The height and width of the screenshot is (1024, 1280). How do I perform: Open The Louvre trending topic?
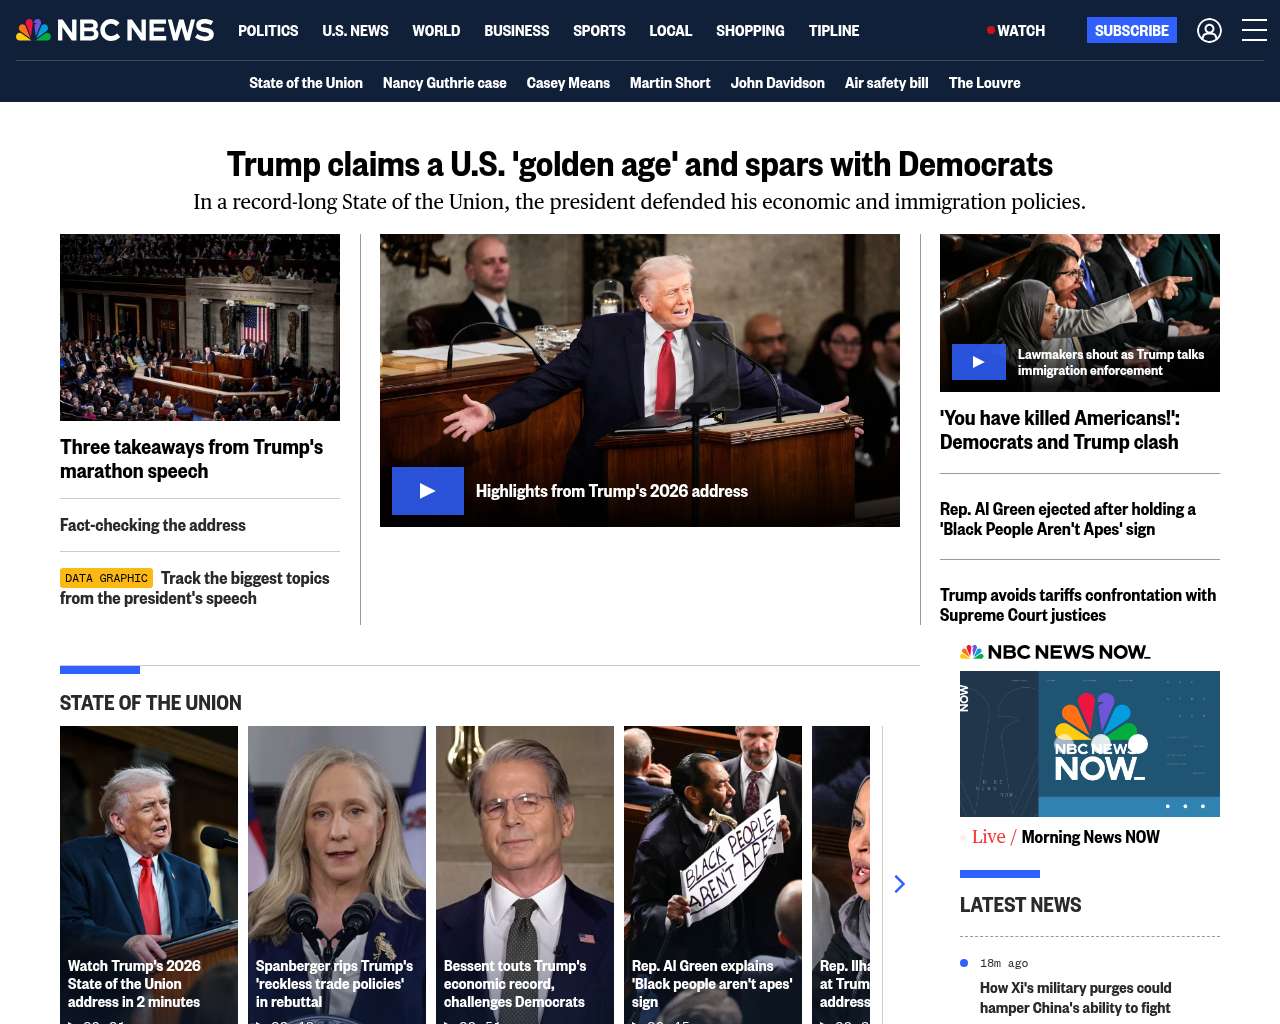pos(985,83)
